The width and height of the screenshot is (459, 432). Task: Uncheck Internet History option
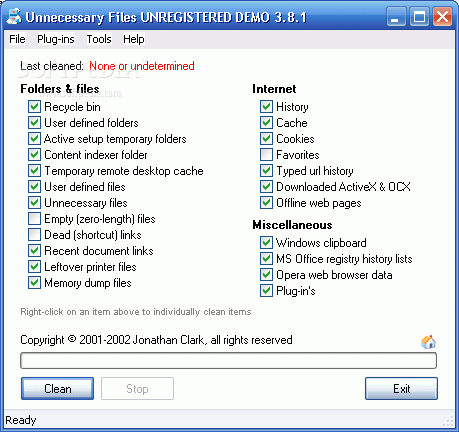pyautogui.click(x=266, y=107)
